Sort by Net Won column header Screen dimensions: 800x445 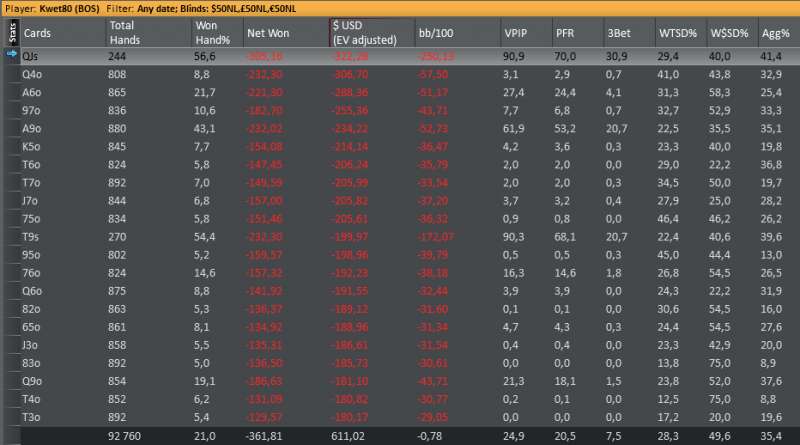pyautogui.click(x=286, y=33)
